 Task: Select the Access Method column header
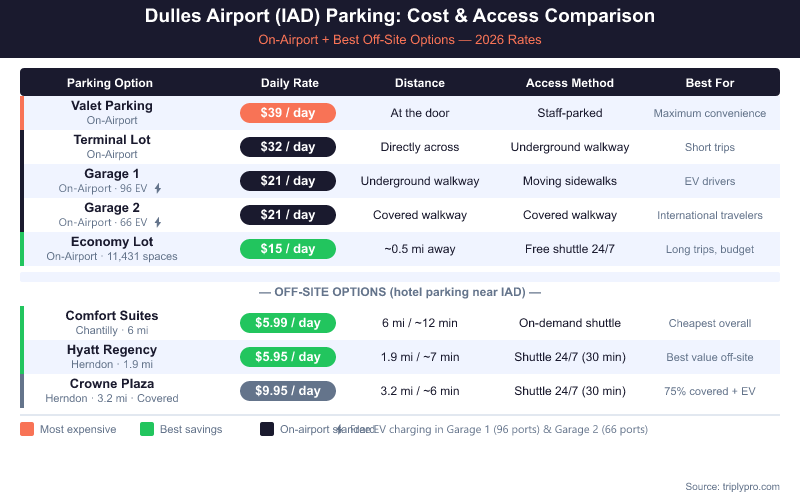570,83
